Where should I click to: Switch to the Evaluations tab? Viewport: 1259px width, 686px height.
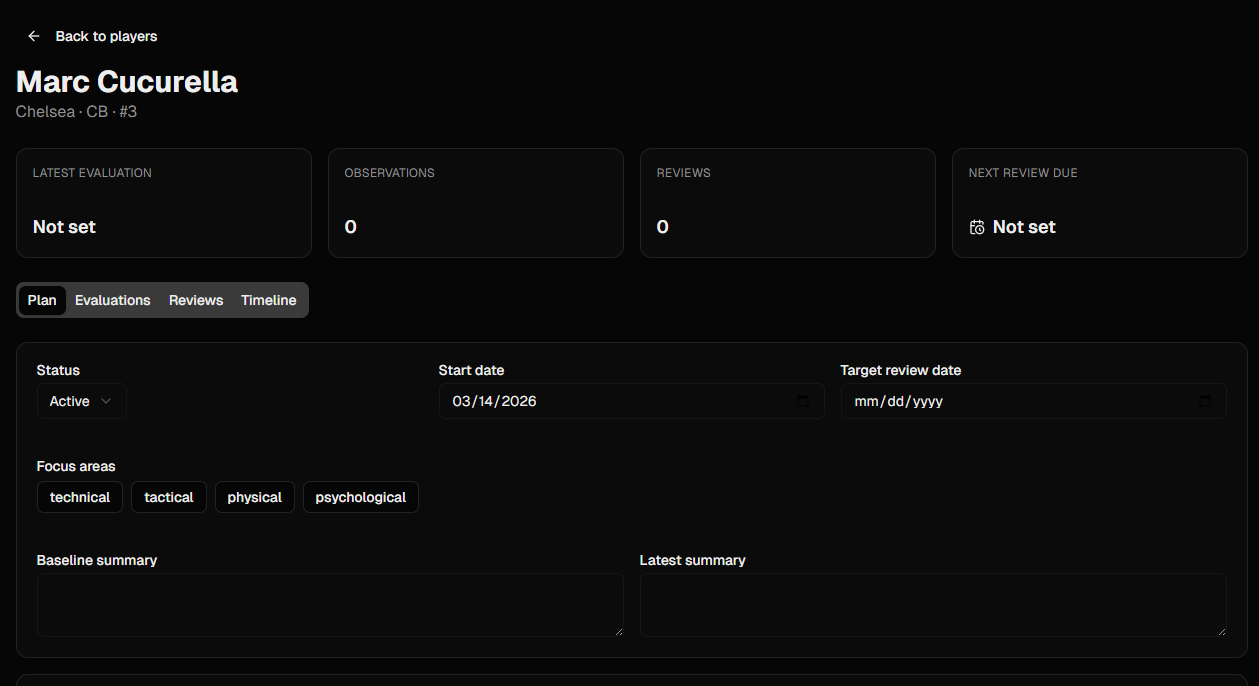click(113, 300)
